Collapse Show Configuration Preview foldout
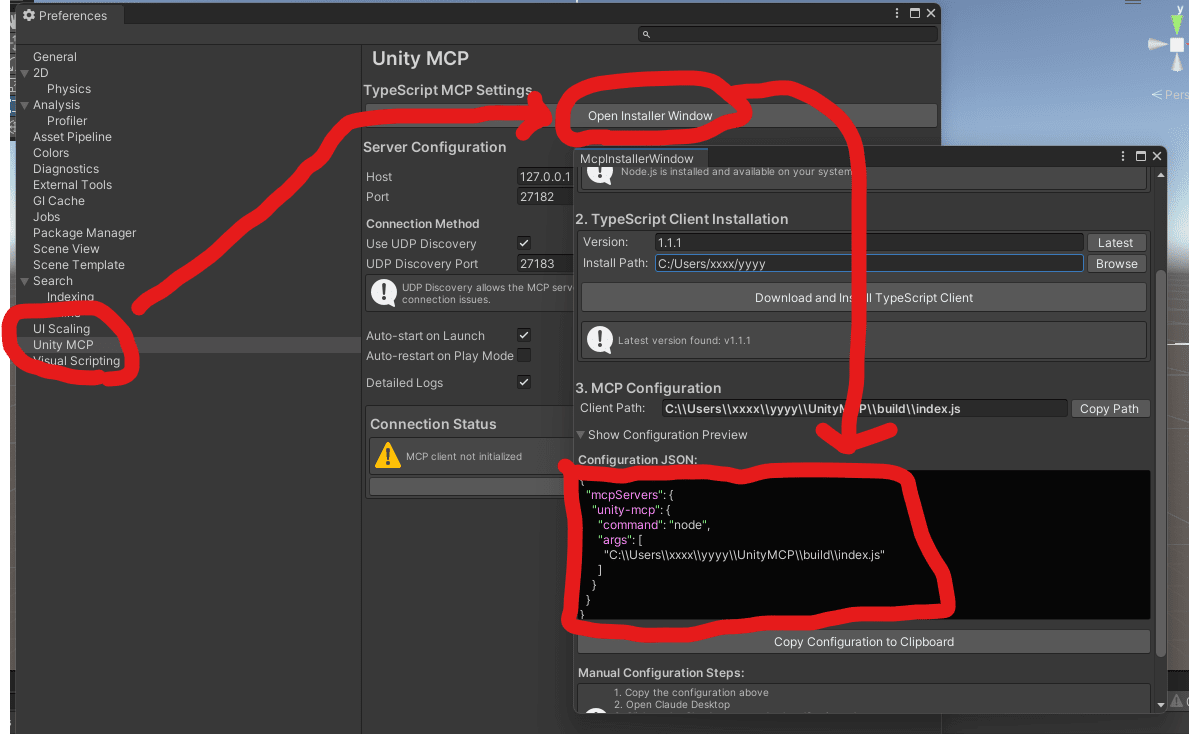This screenshot has height=734, width=1189. [x=581, y=434]
